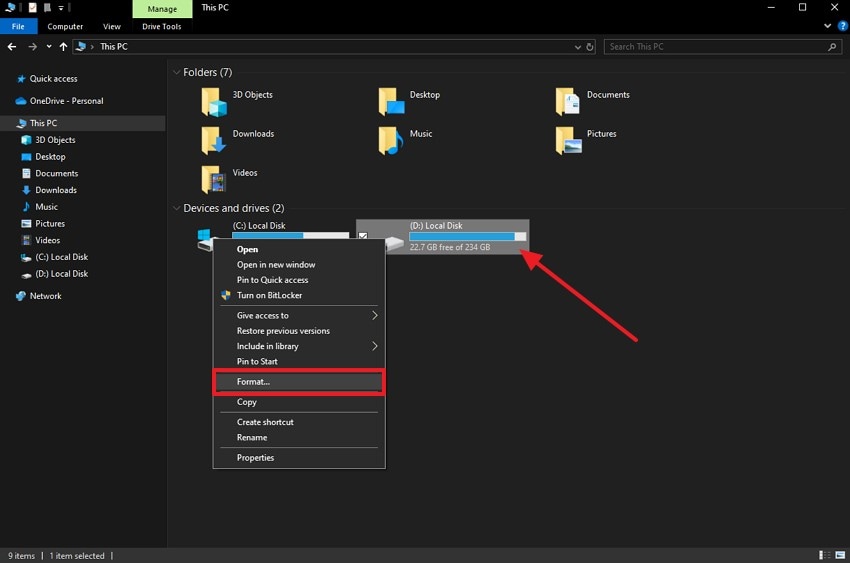Choose Format... from the context menu
Image resolution: width=850 pixels, height=563 pixels.
pos(299,382)
